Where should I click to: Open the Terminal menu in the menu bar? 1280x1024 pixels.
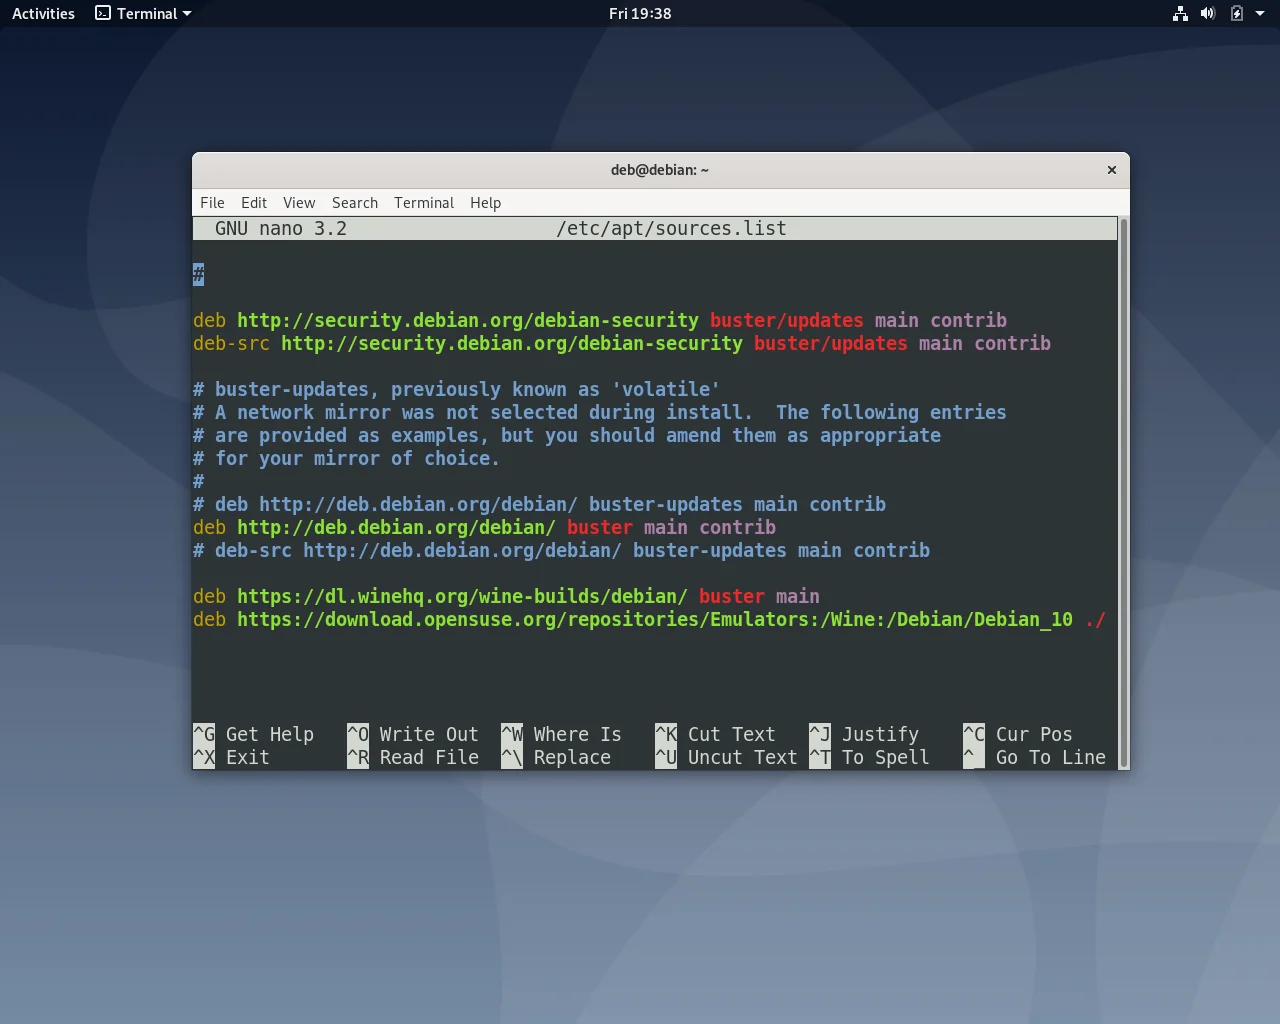pos(424,203)
